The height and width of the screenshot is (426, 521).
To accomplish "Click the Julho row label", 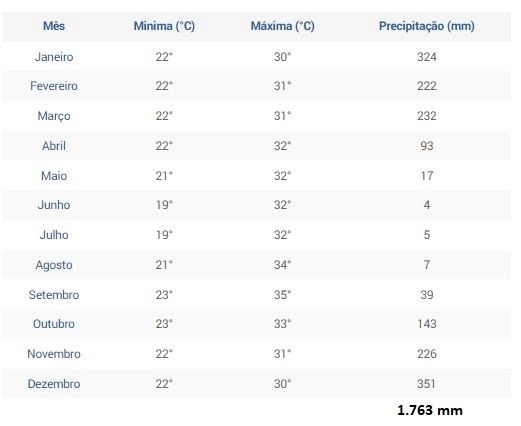I will [54, 235].
